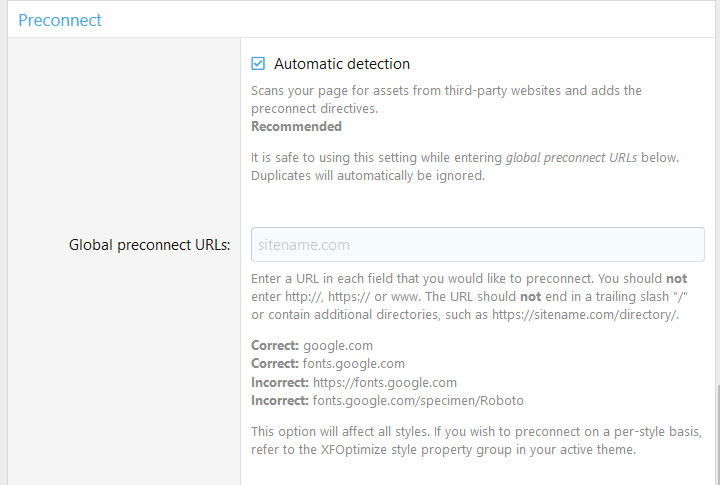
Task: Select the Preconnect section heading
Action: 60,19
